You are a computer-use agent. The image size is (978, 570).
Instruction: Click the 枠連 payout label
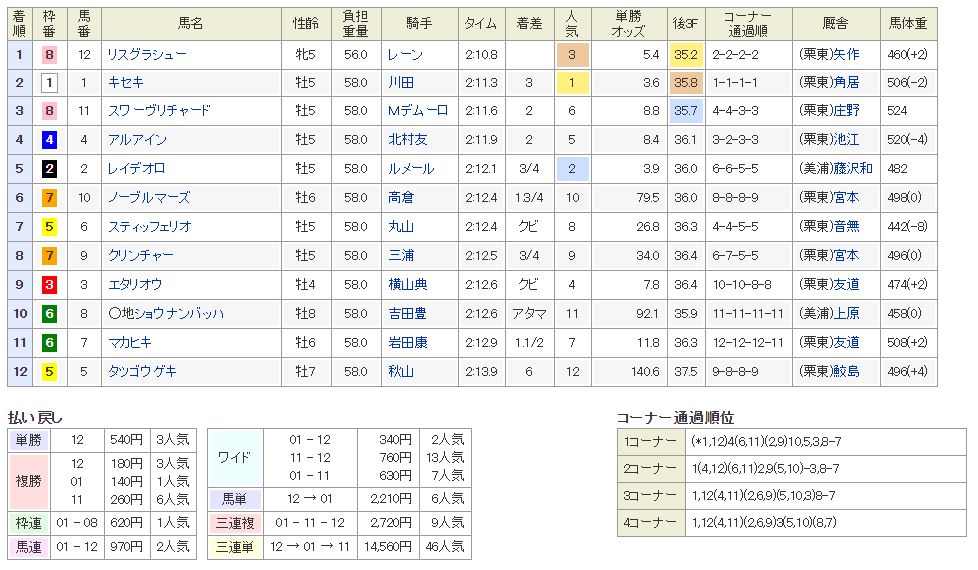point(29,523)
